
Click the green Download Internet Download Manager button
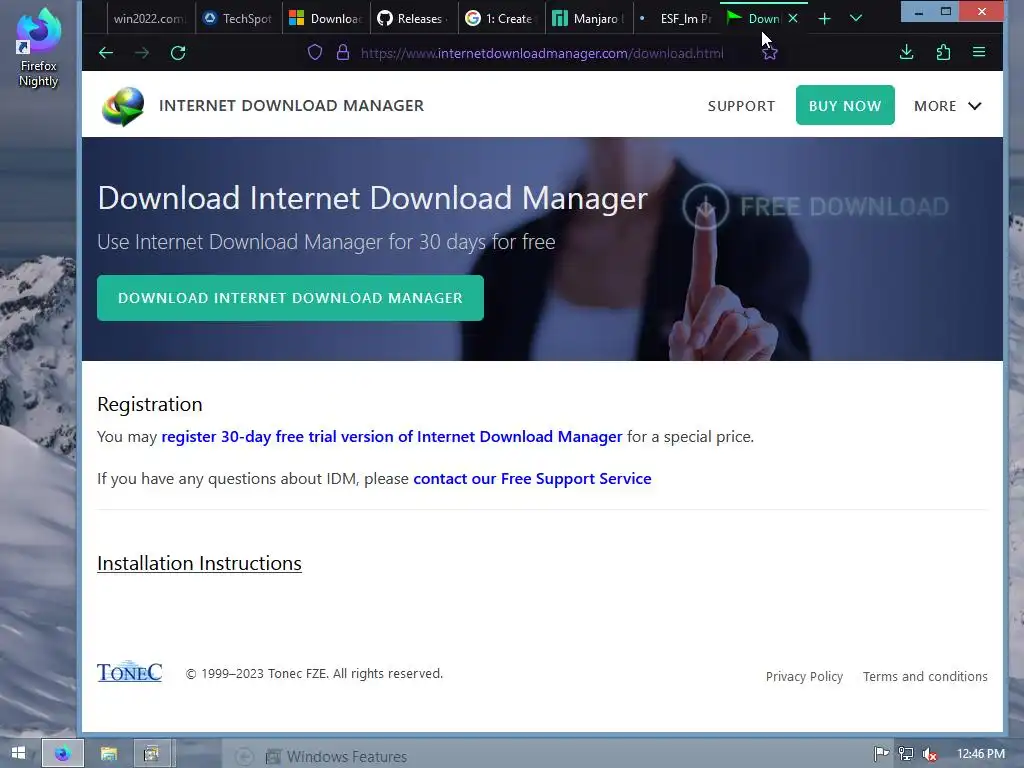[290, 298]
